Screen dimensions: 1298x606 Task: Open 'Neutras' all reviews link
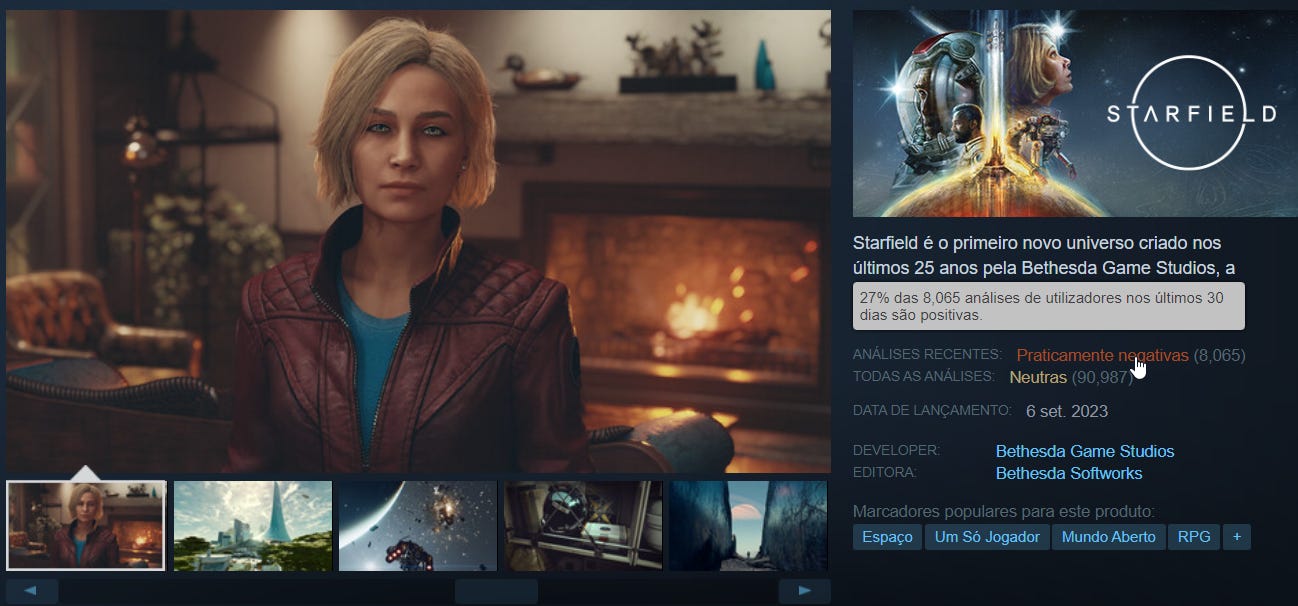[1038, 377]
